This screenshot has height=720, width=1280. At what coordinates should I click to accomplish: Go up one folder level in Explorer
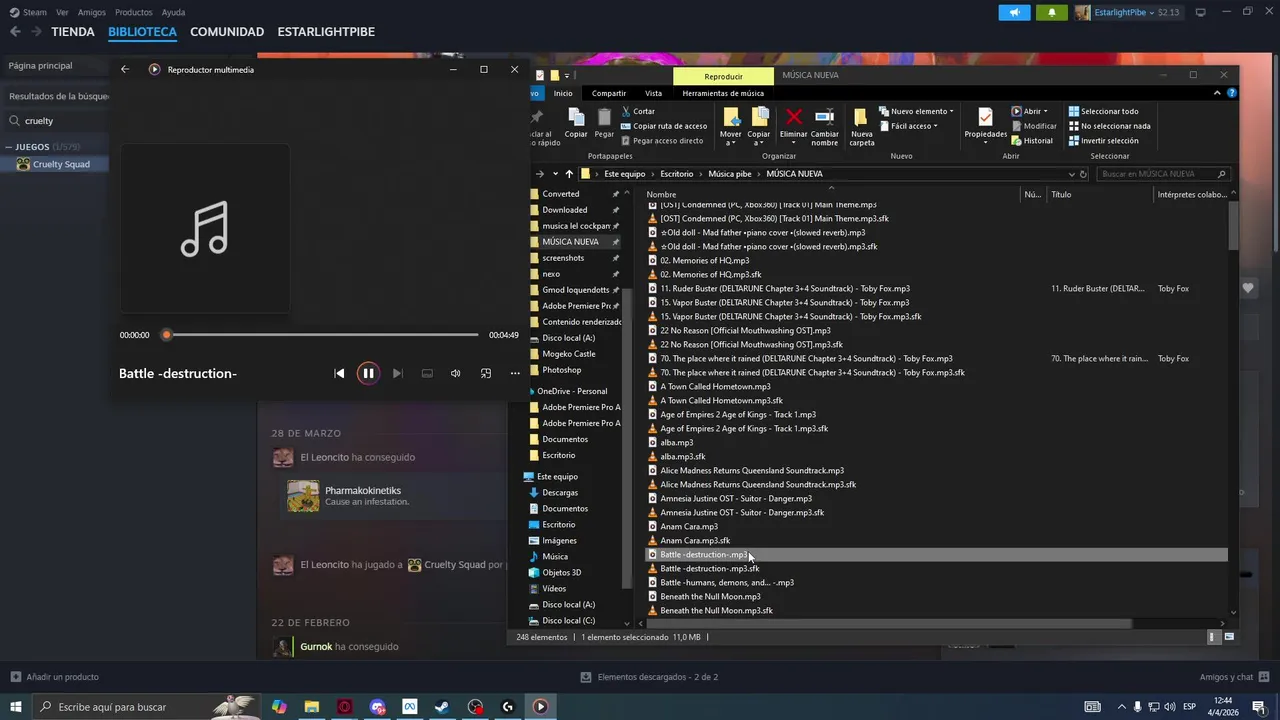[x=570, y=174]
